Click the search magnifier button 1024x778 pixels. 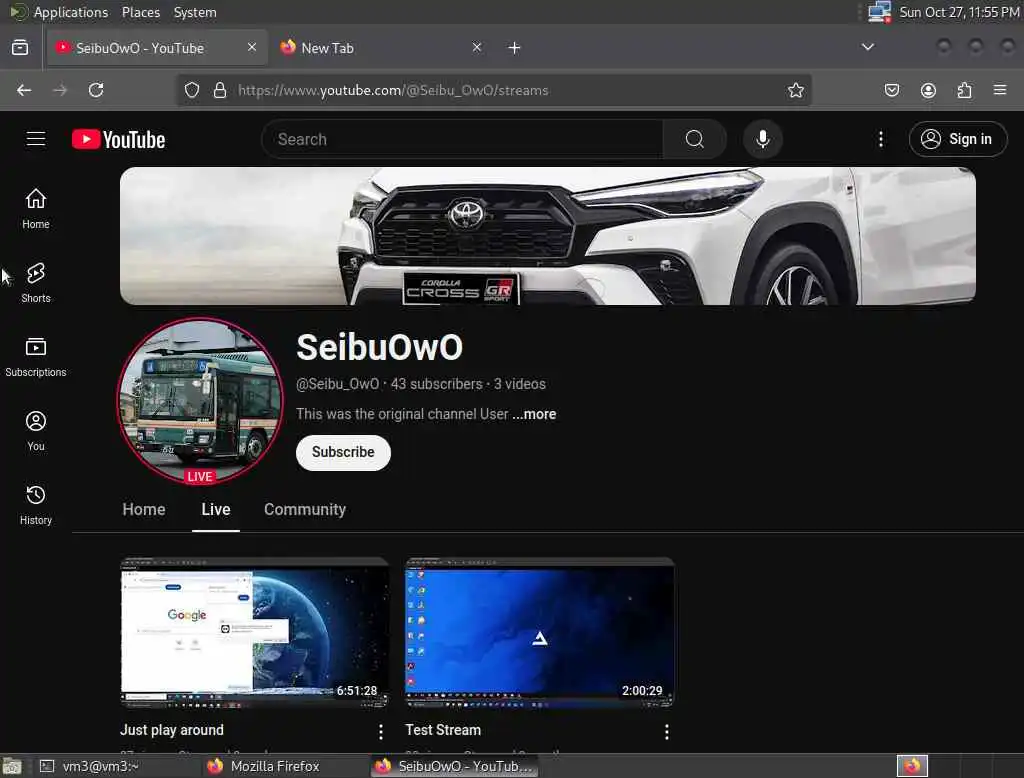point(694,139)
